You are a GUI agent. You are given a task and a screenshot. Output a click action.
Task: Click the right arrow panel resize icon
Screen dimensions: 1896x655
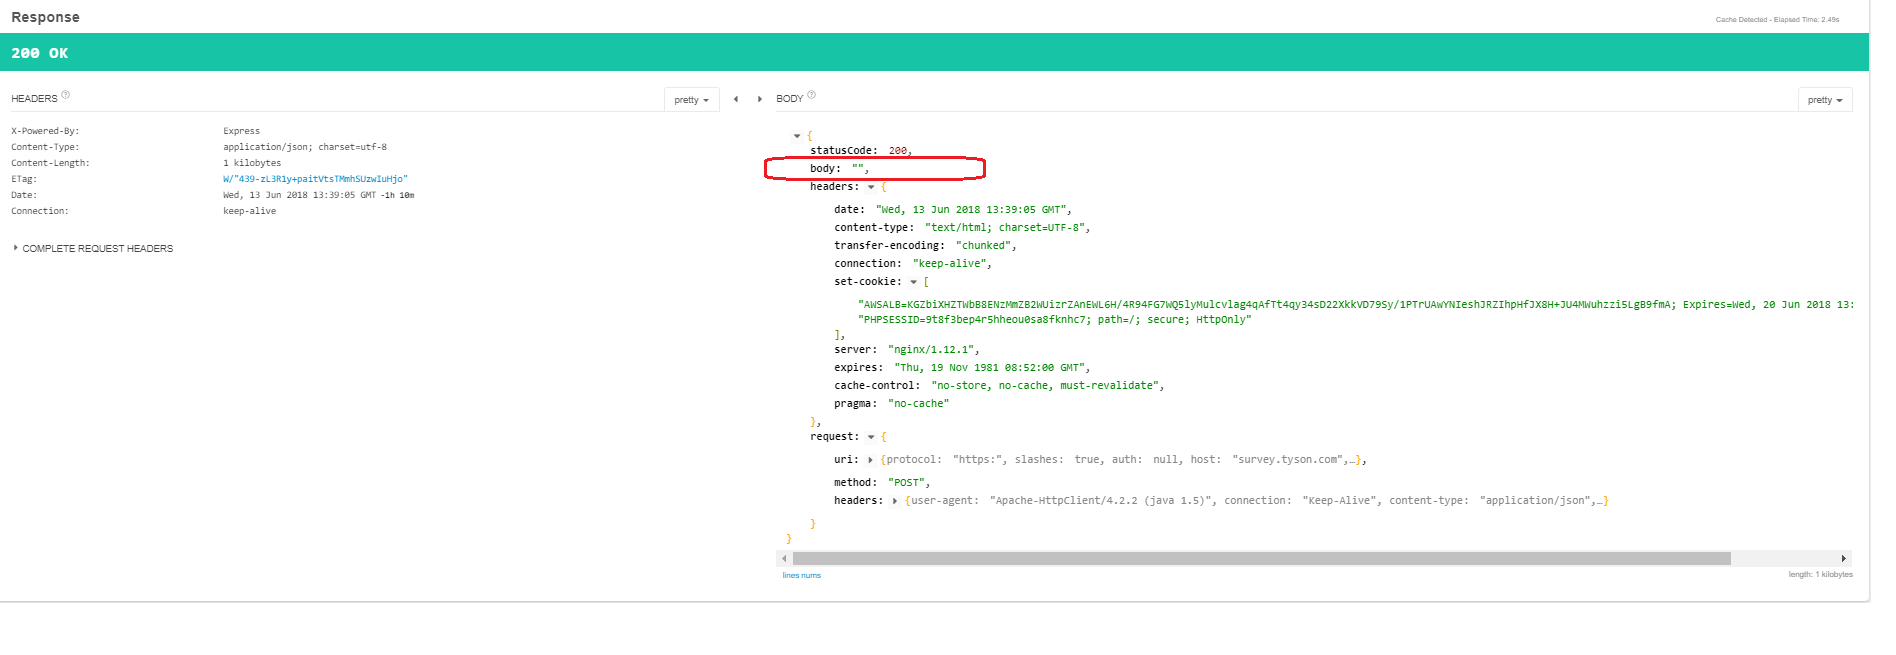pyautogui.click(x=760, y=99)
